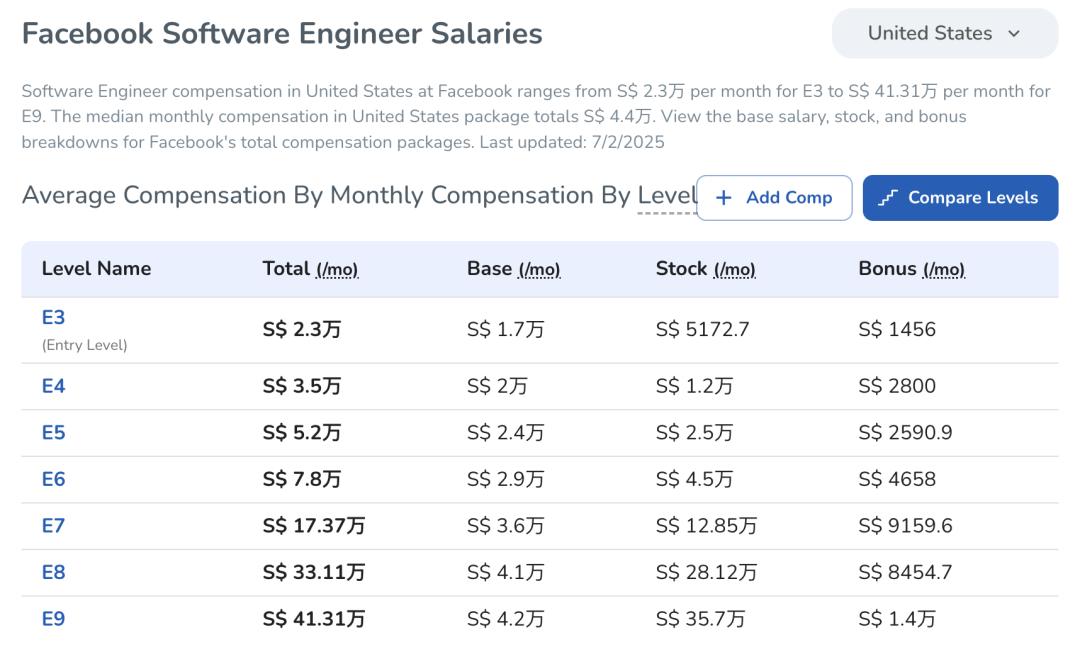The height and width of the screenshot is (647, 1080).
Task: Click the (/mo) label in Total header
Action: click(337, 270)
